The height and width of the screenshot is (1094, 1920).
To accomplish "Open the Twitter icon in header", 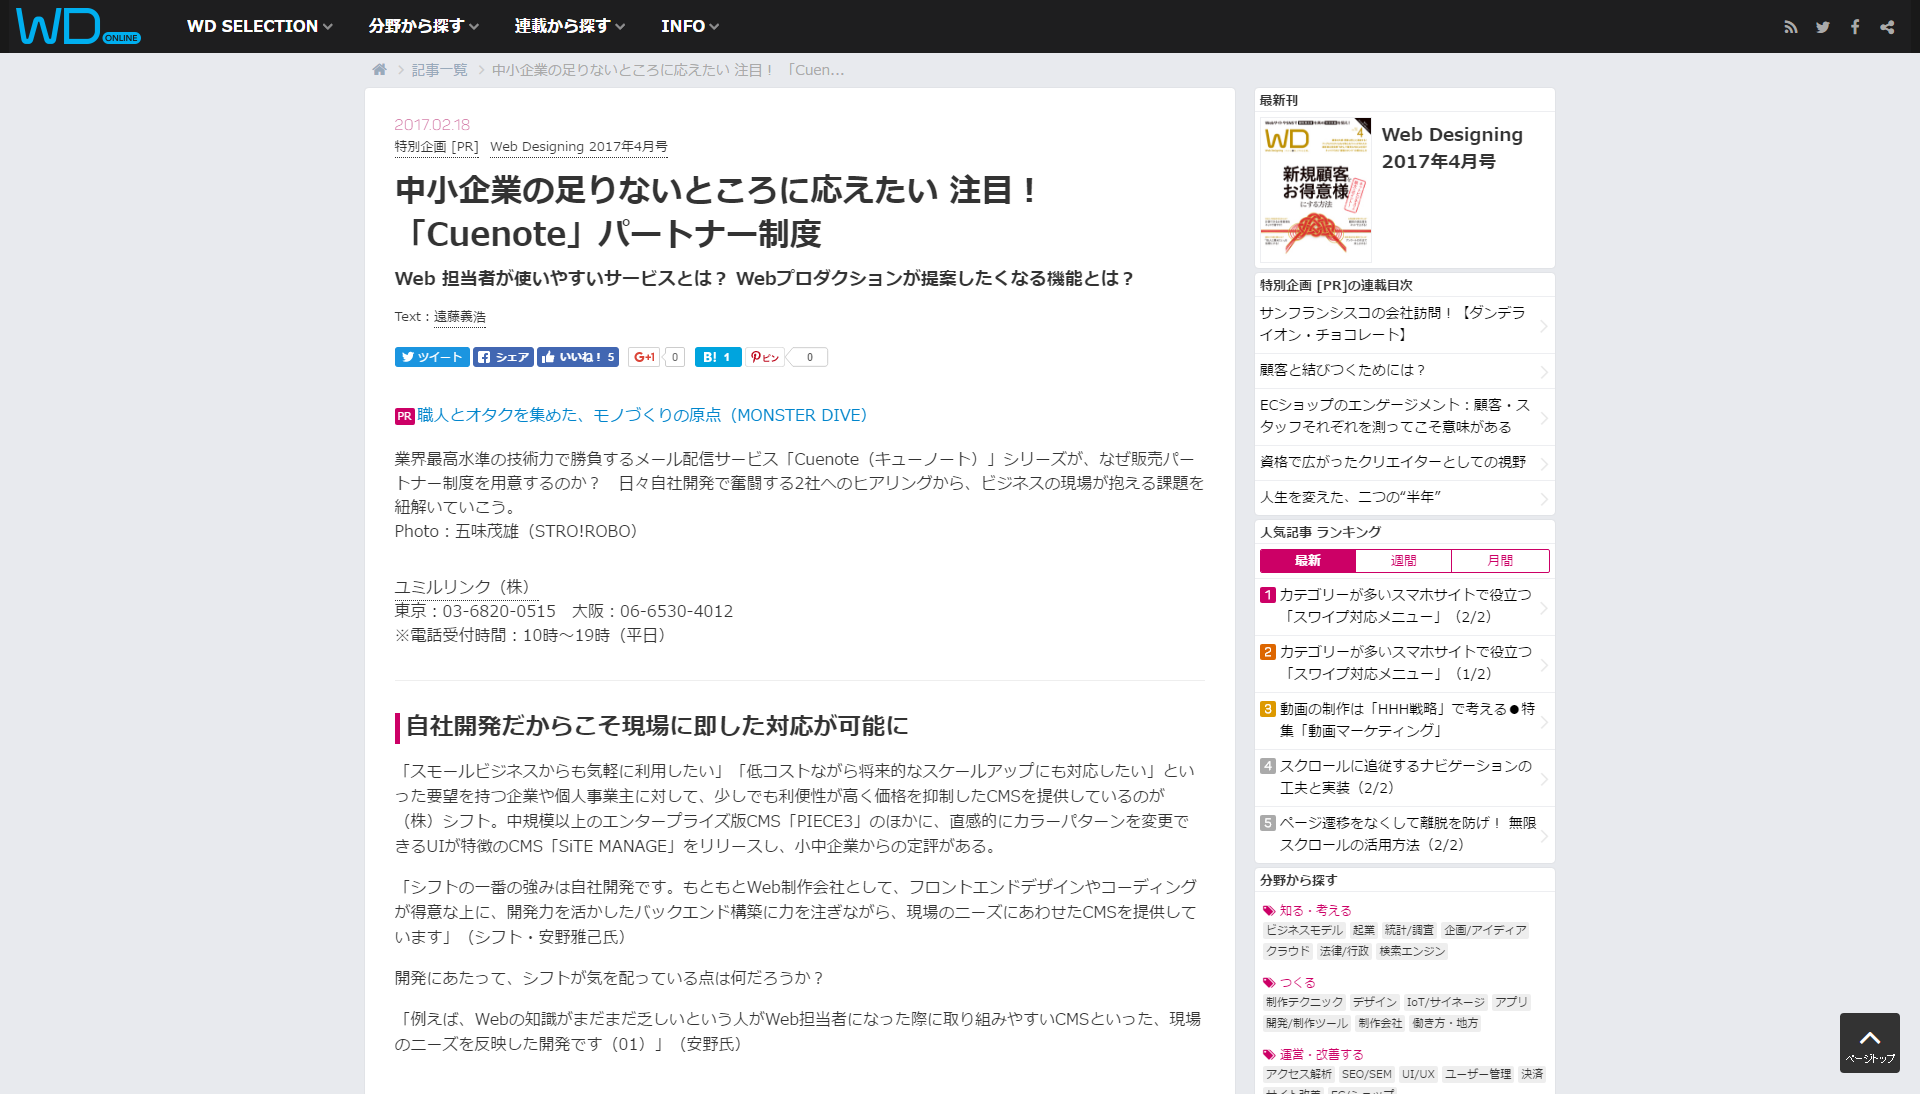I will [x=1822, y=27].
